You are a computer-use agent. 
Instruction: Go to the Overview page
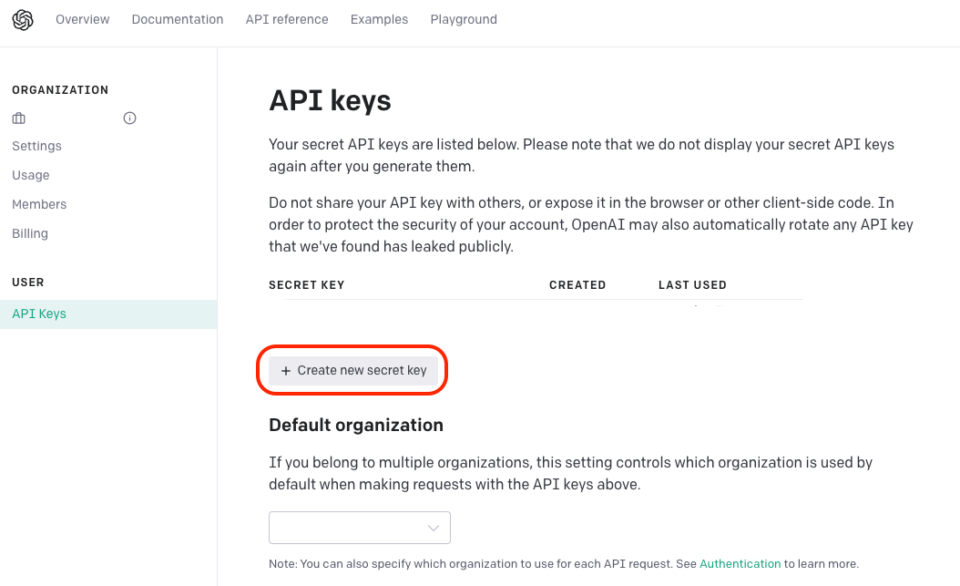pos(82,19)
